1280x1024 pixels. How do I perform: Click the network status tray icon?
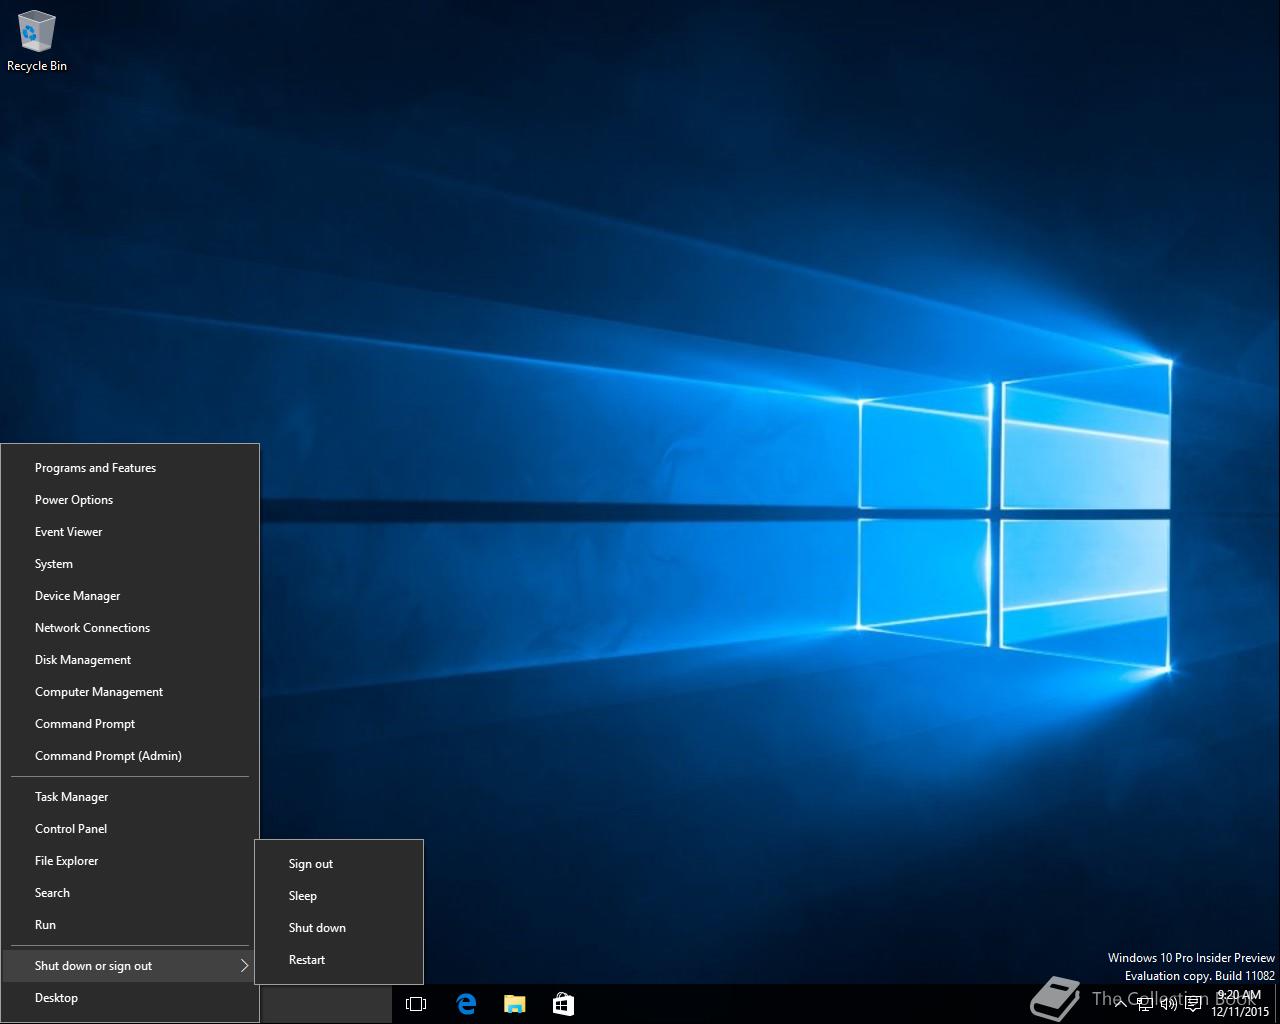[1145, 1004]
